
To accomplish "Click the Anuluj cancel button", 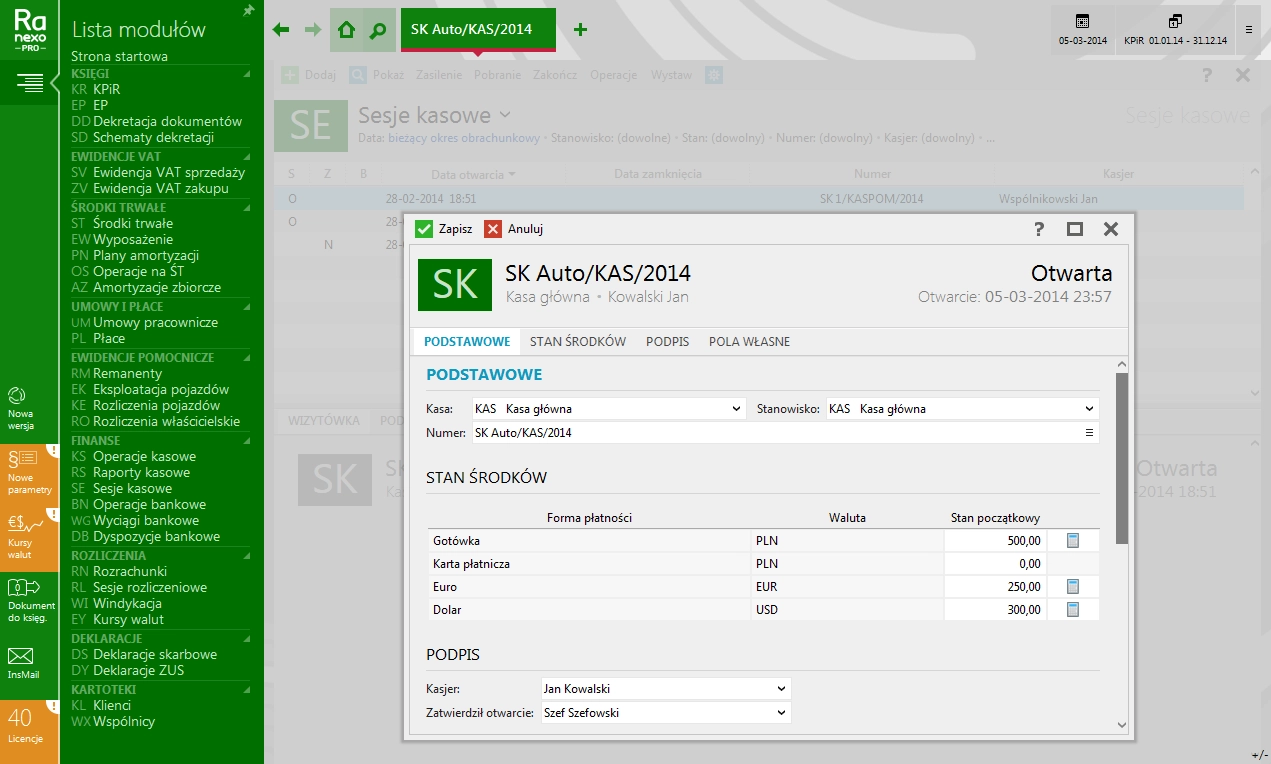I will [x=513, y=229].
